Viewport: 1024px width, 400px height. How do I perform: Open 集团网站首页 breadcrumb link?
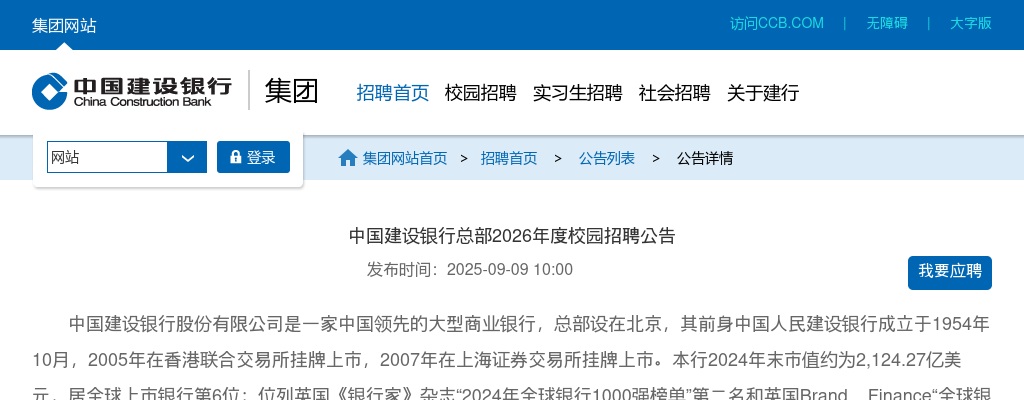(x=405, y=158)
